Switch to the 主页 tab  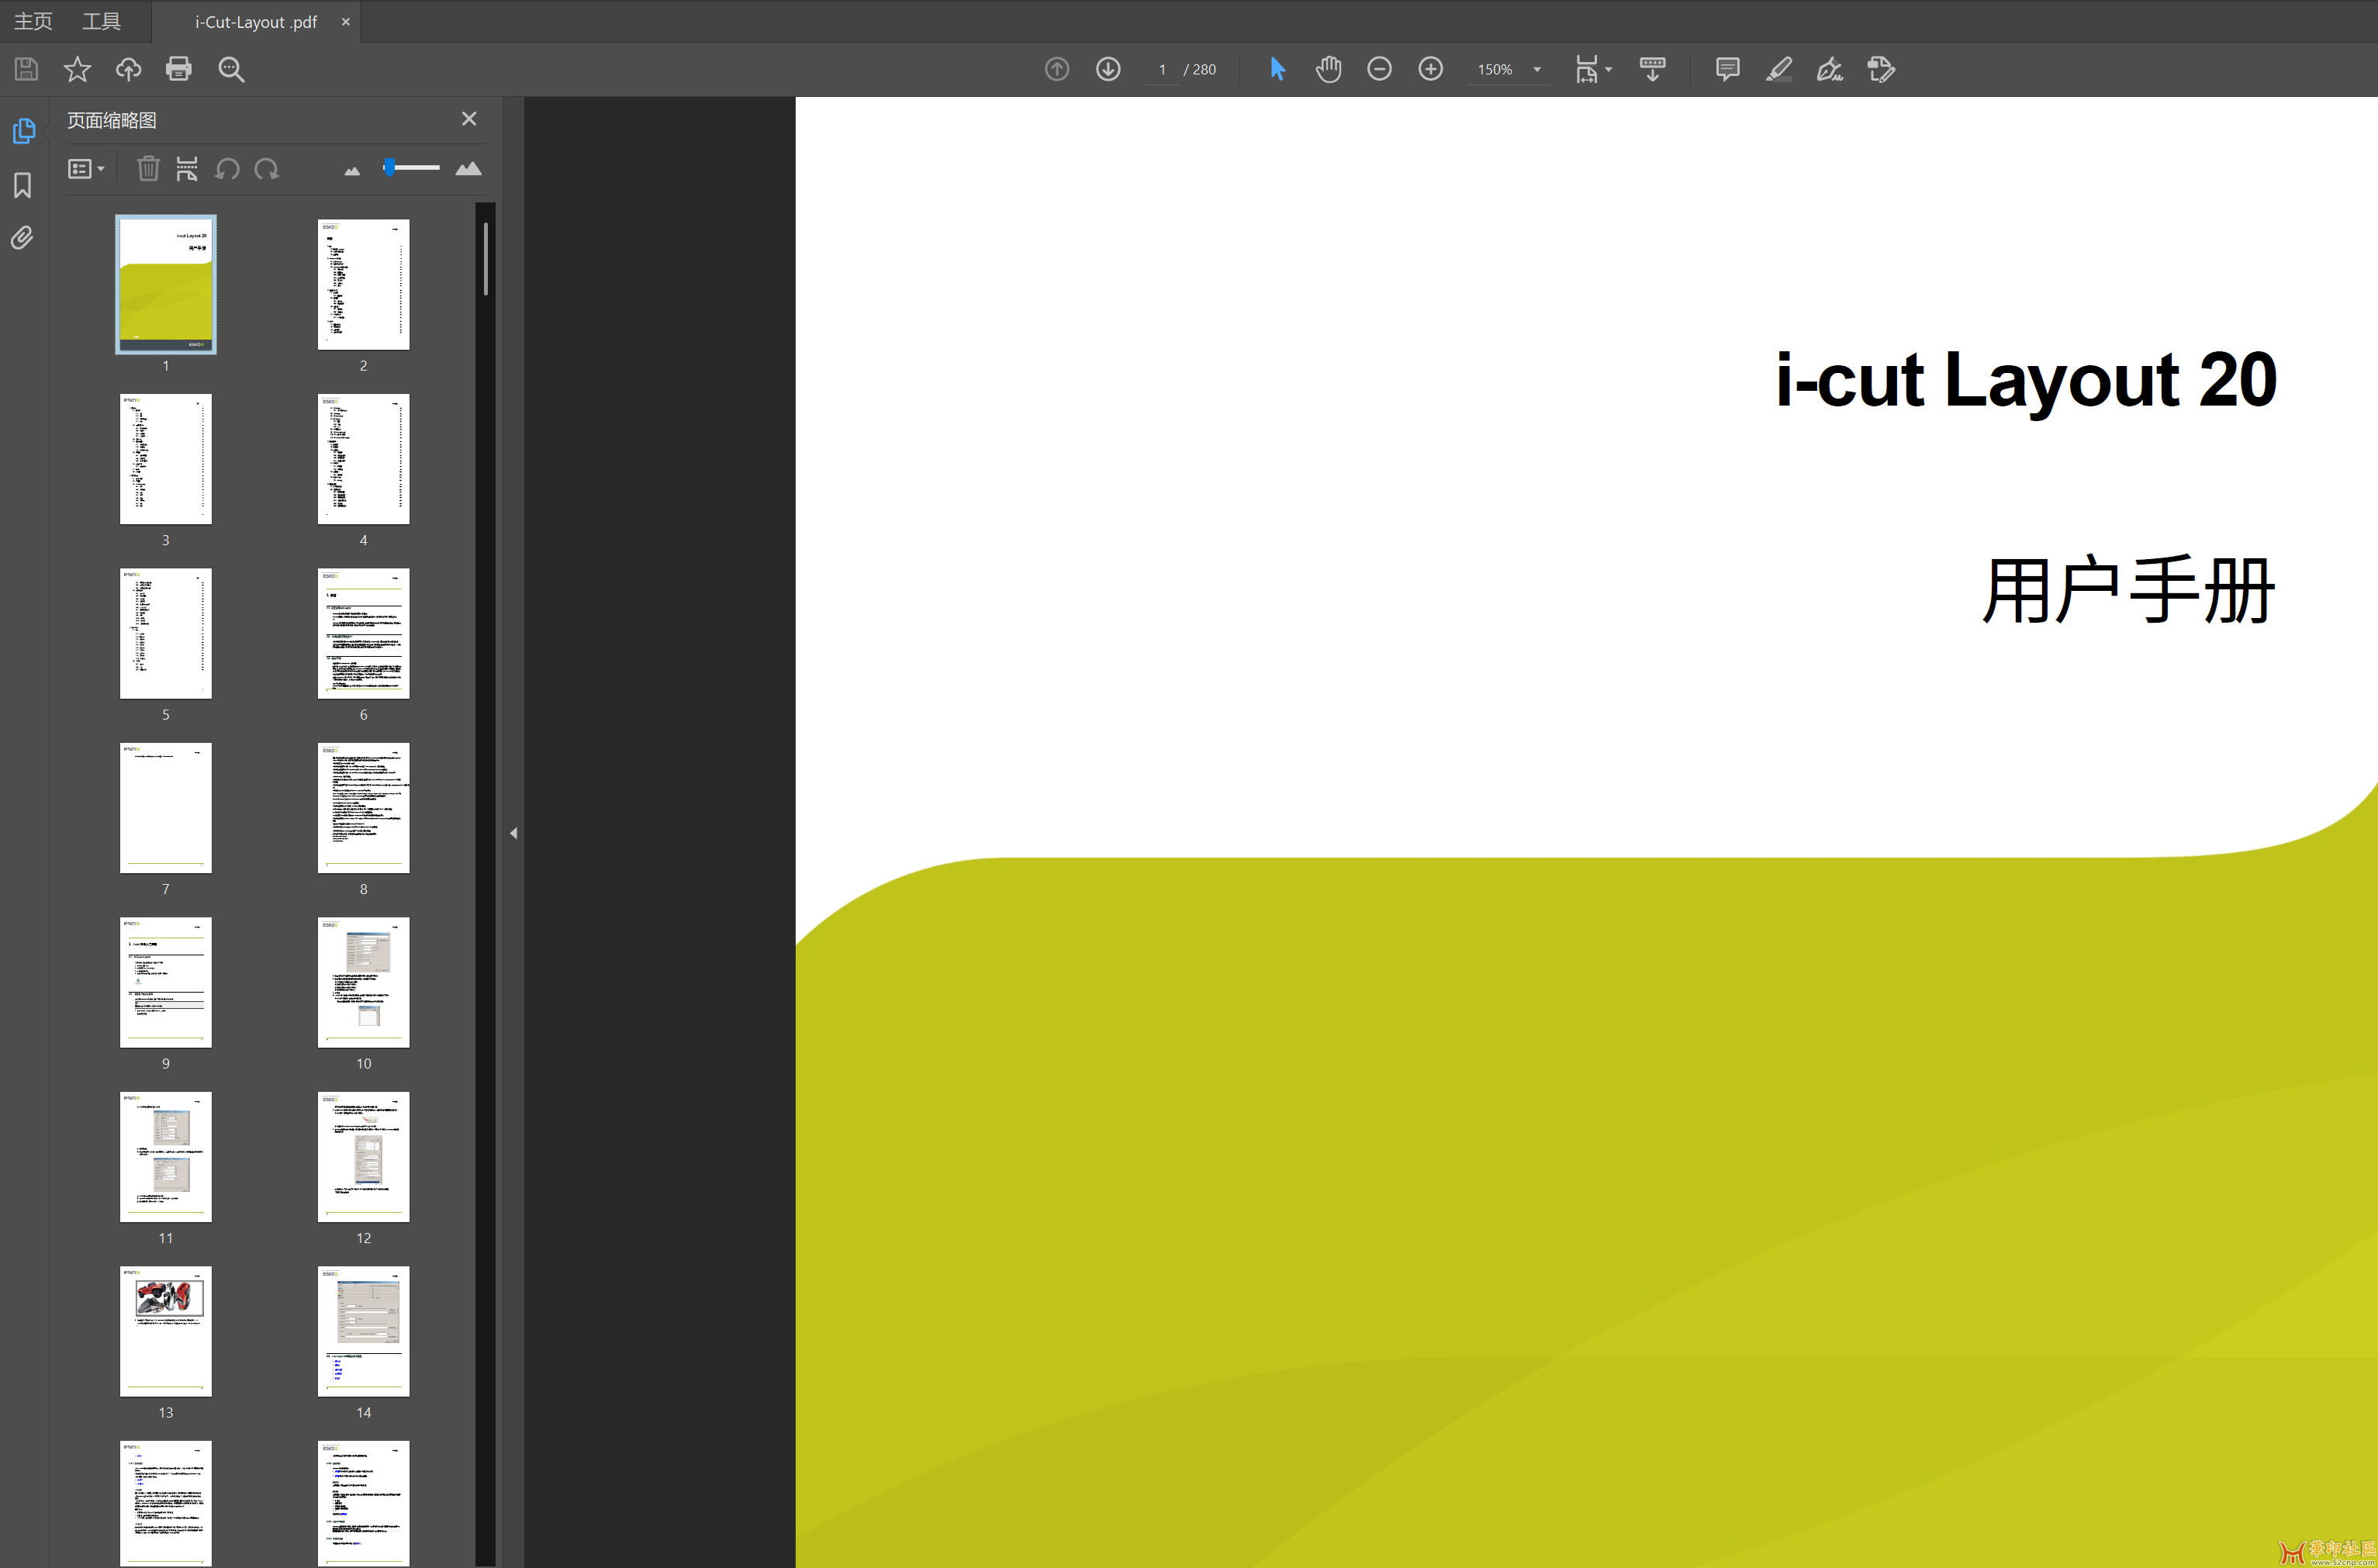click(x=33, y=21)
